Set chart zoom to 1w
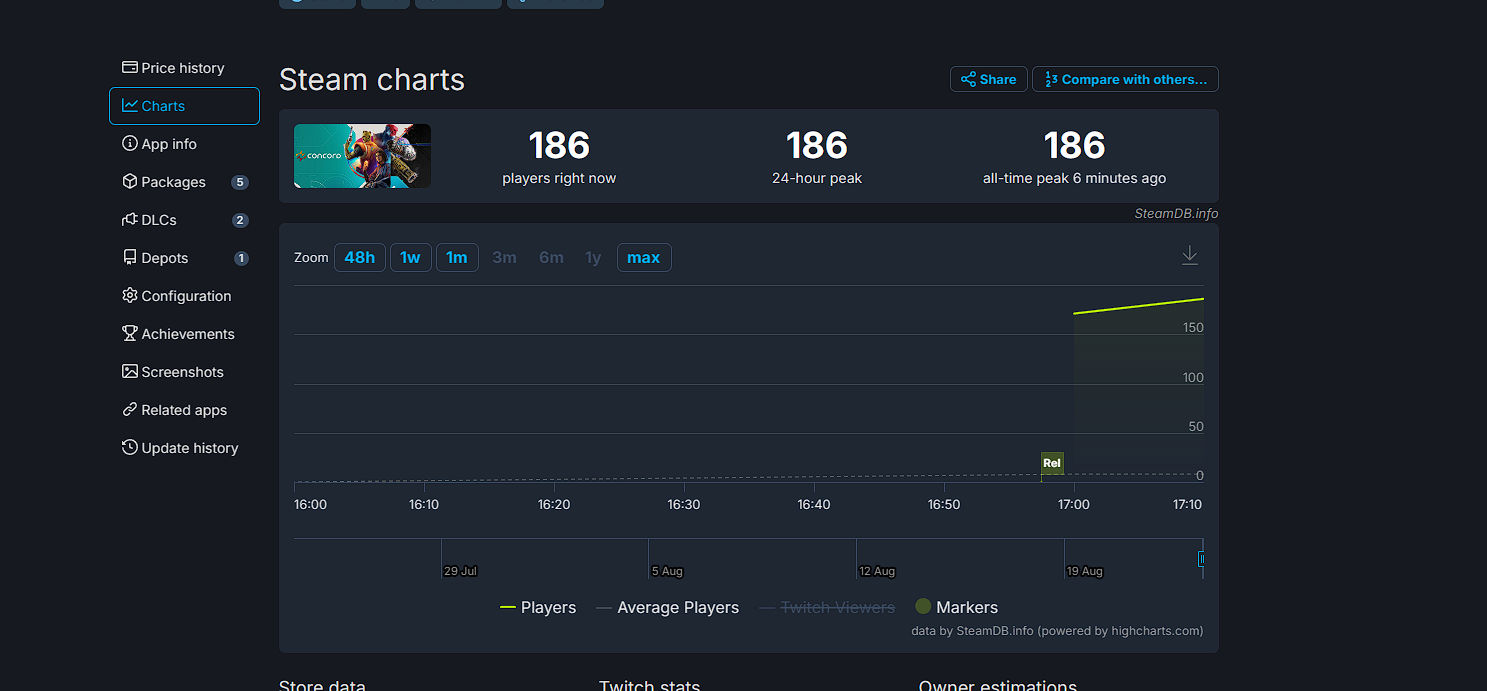This screenshot has width=1487, height=691. (410, 258)
